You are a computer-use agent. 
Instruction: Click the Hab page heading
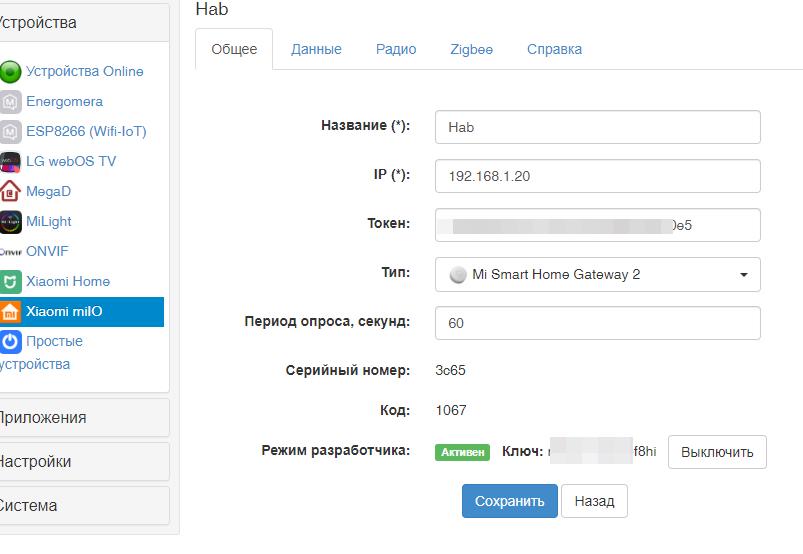point(212,9)
